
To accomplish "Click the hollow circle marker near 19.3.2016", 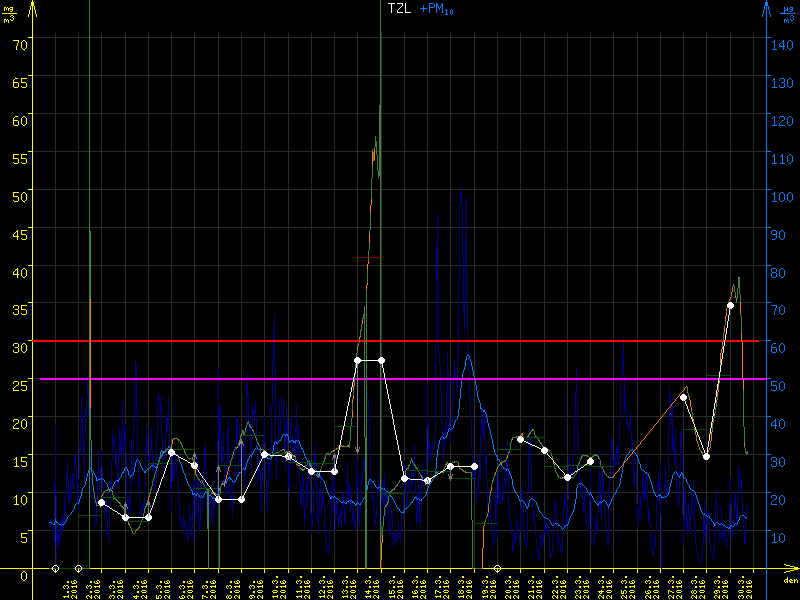I will (497, 568).
